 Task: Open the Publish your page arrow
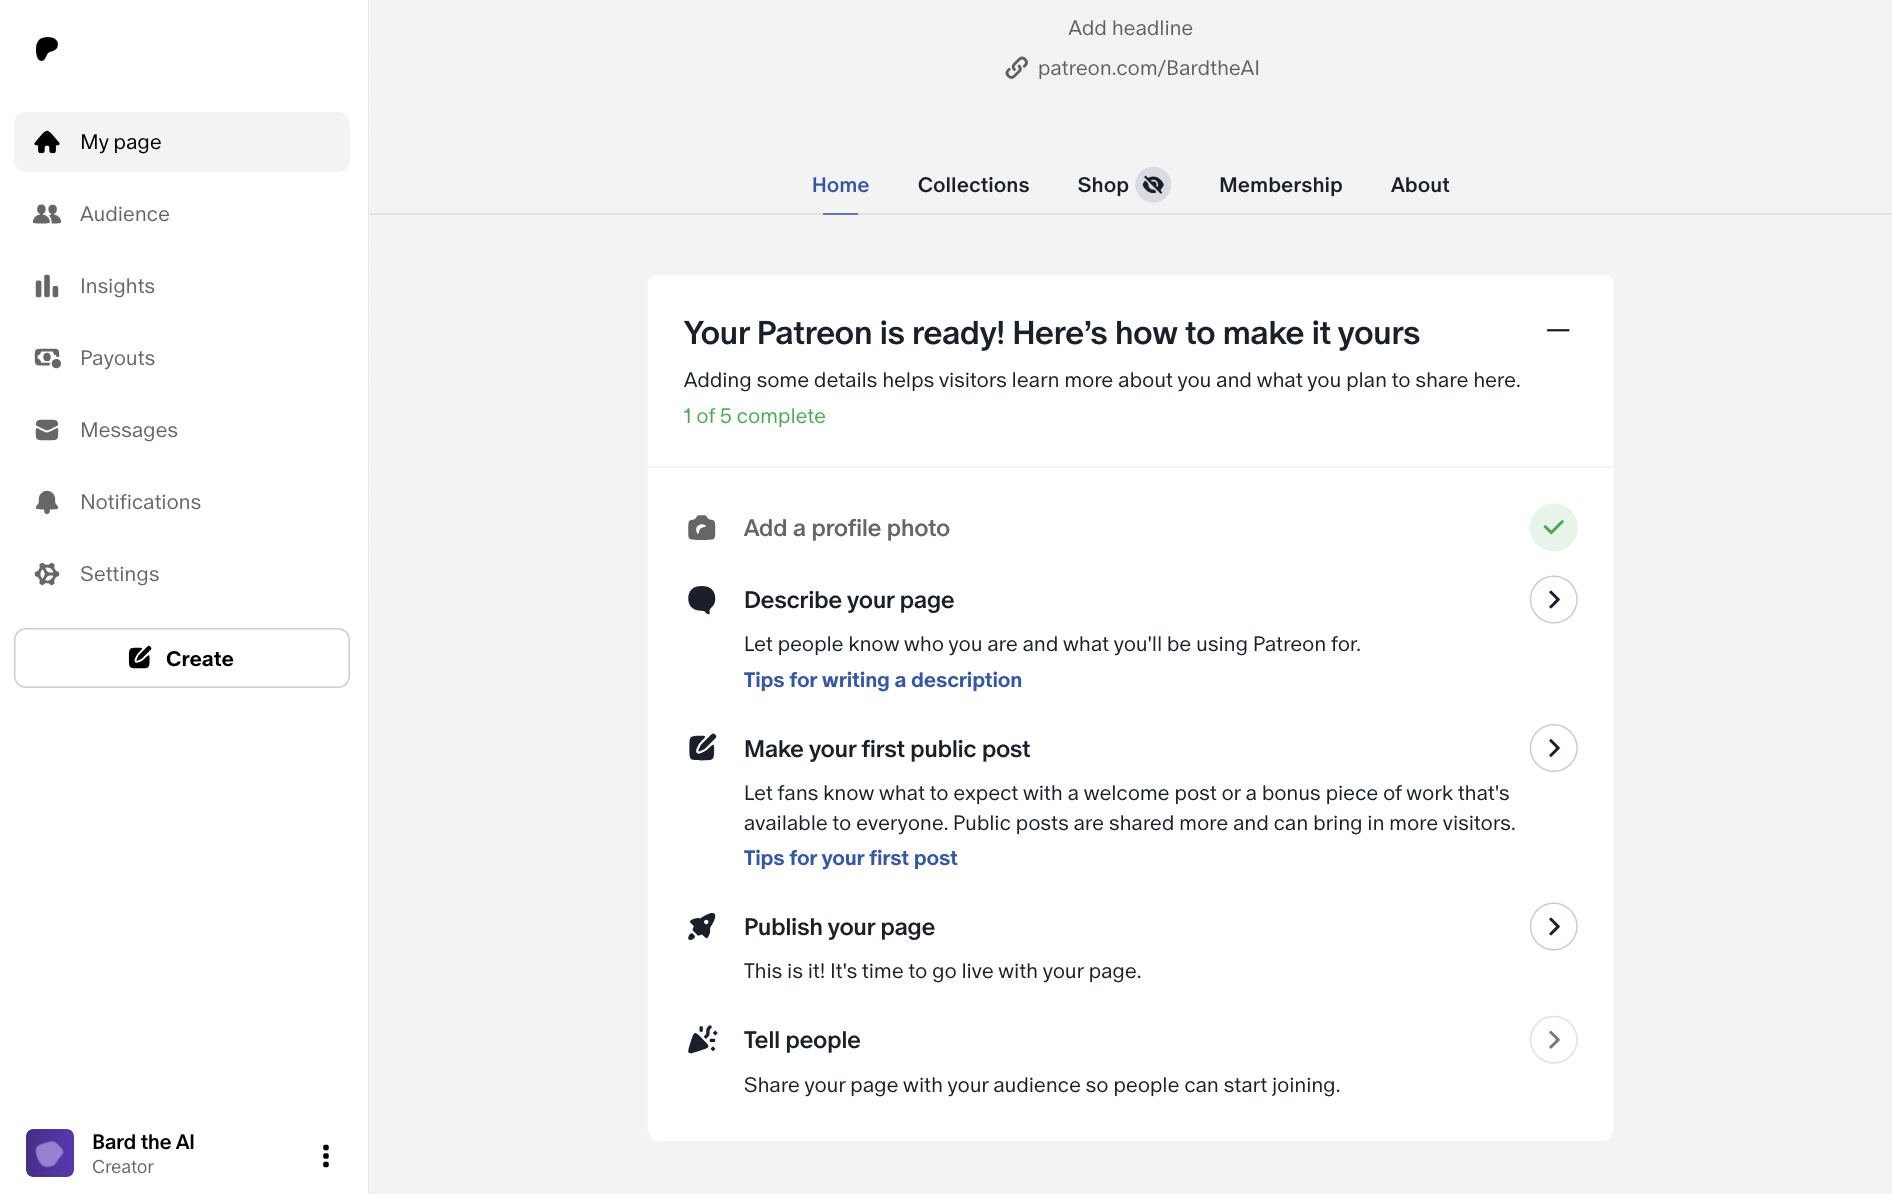click(1553, 927)
